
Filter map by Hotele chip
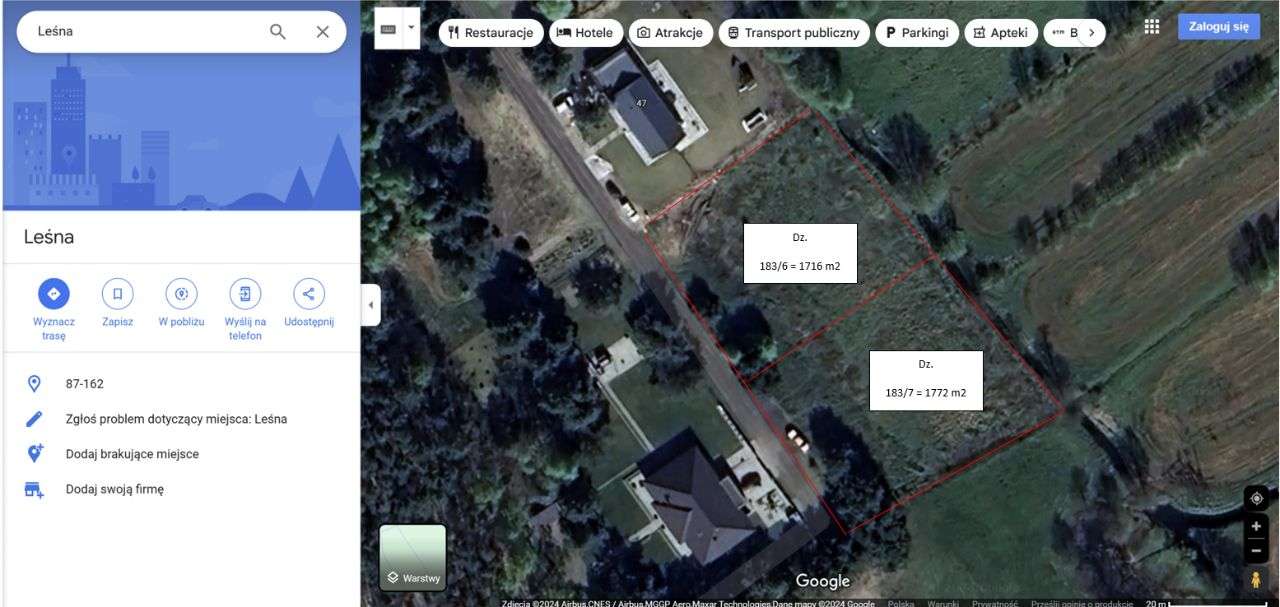586,33
